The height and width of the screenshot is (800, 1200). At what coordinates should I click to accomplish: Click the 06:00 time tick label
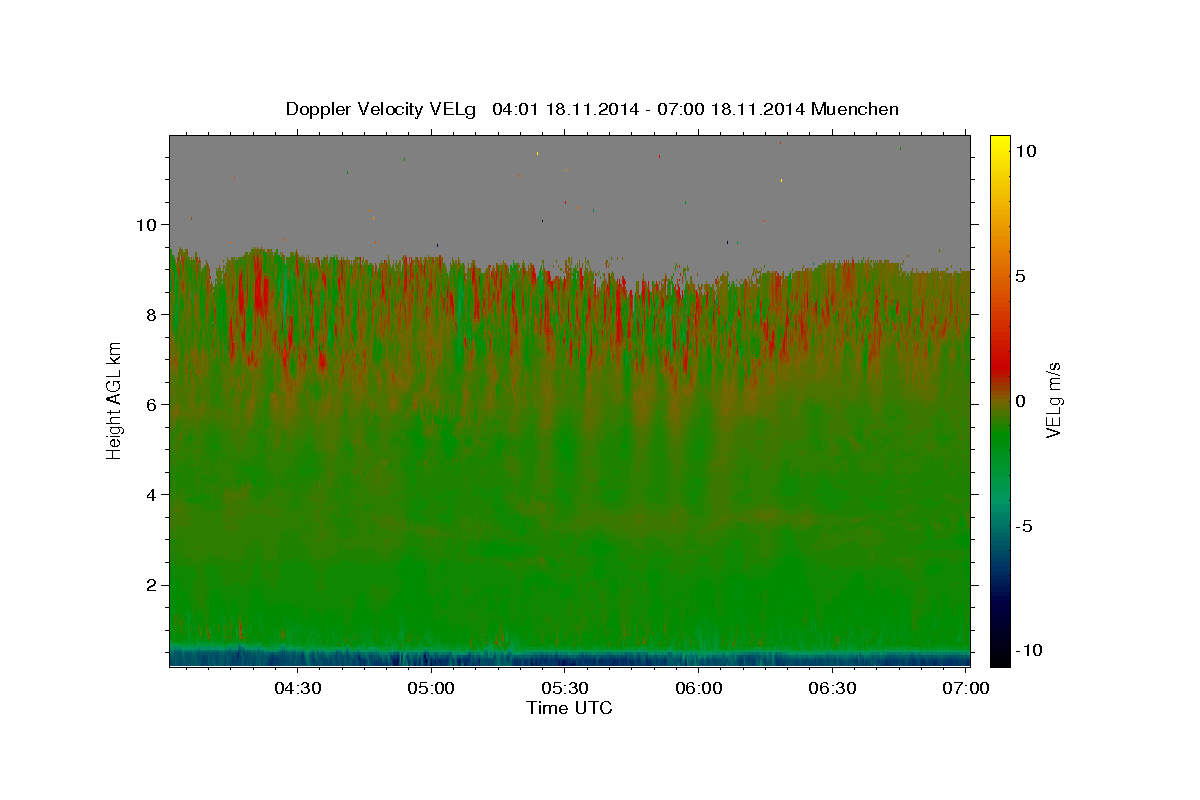699,688
